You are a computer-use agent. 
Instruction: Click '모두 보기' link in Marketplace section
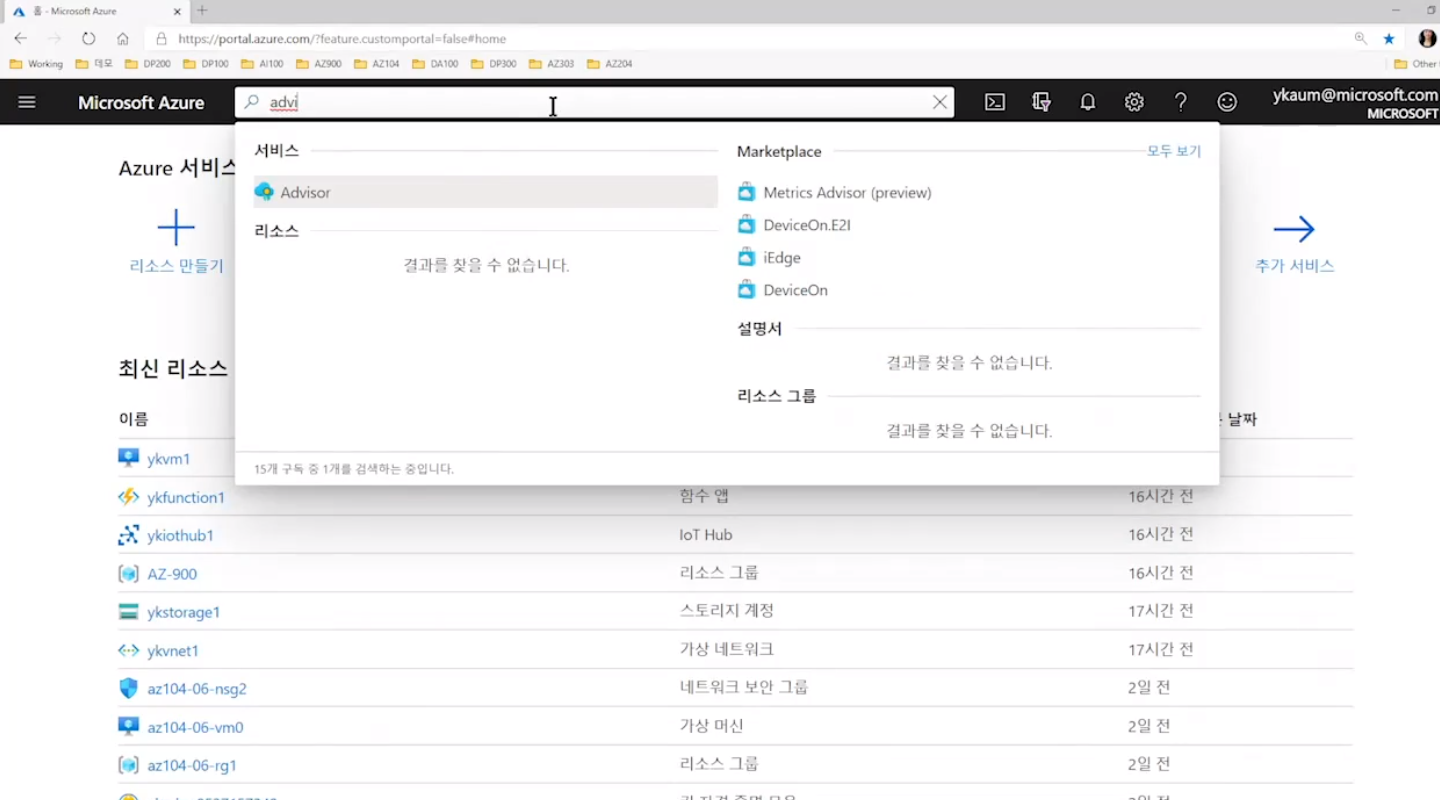pos(1174,151)
